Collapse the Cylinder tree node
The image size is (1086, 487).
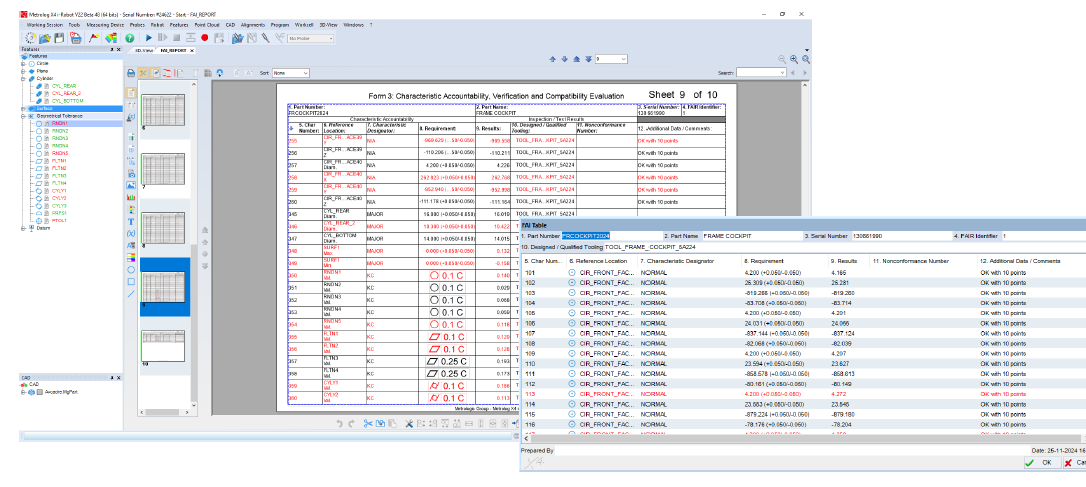pyautogui.click(x=23, y=79)
